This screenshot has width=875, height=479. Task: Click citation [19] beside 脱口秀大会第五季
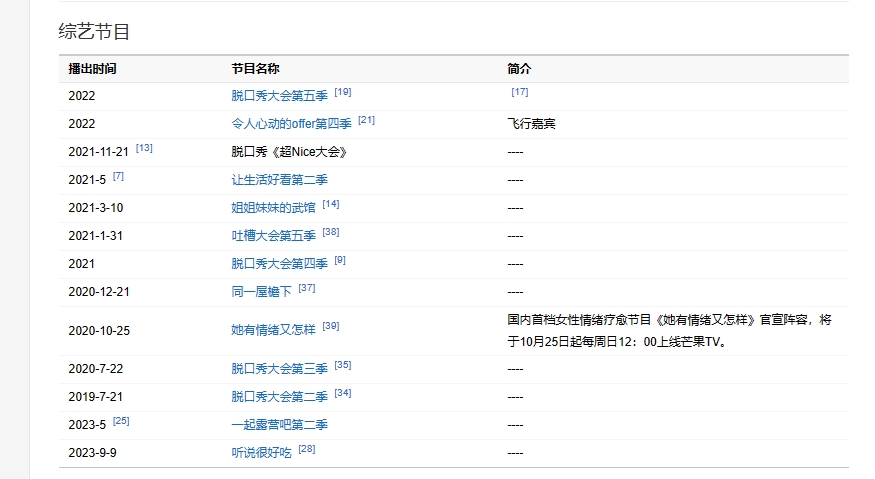[x=343, y=92]
